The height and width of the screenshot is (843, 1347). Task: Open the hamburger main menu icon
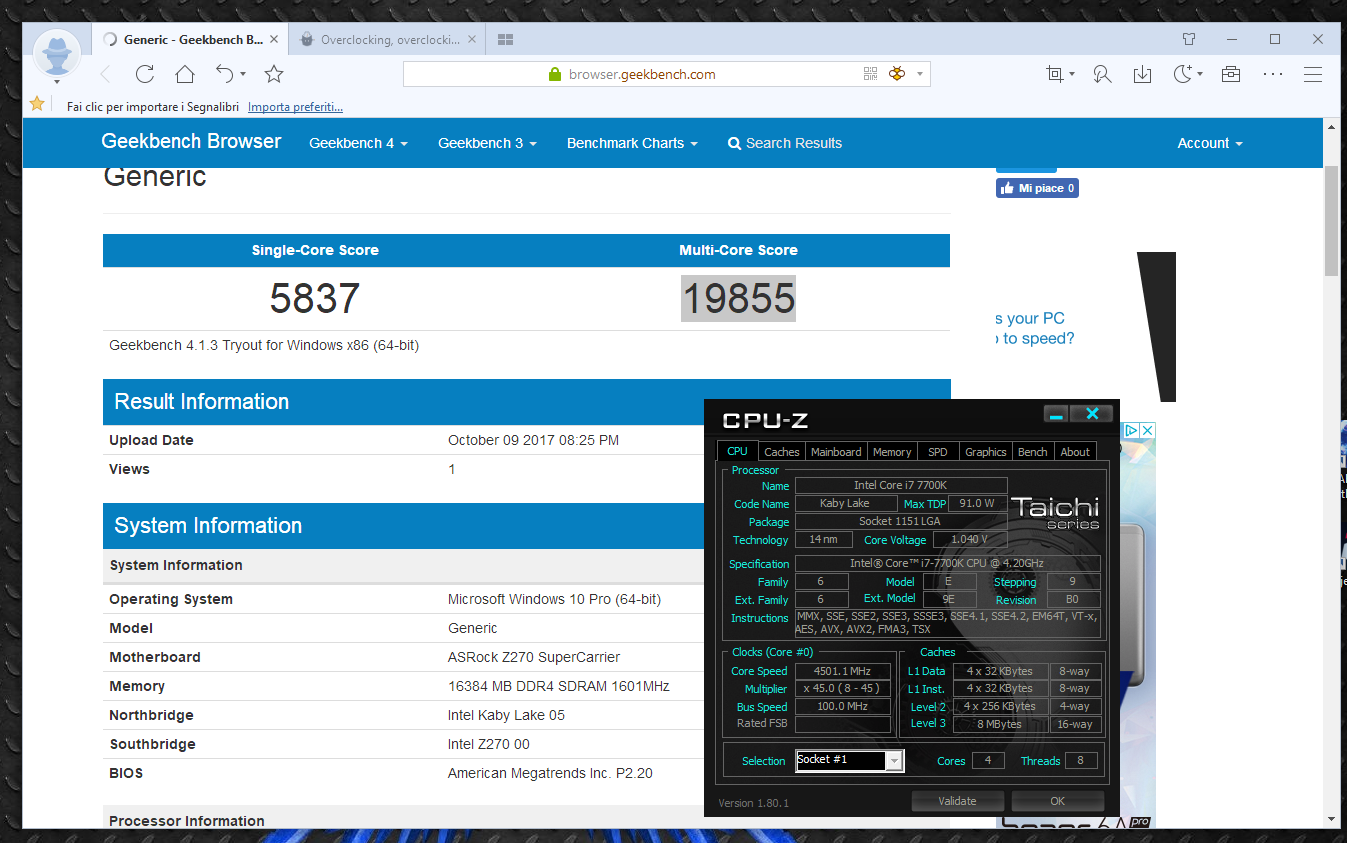1313,74
